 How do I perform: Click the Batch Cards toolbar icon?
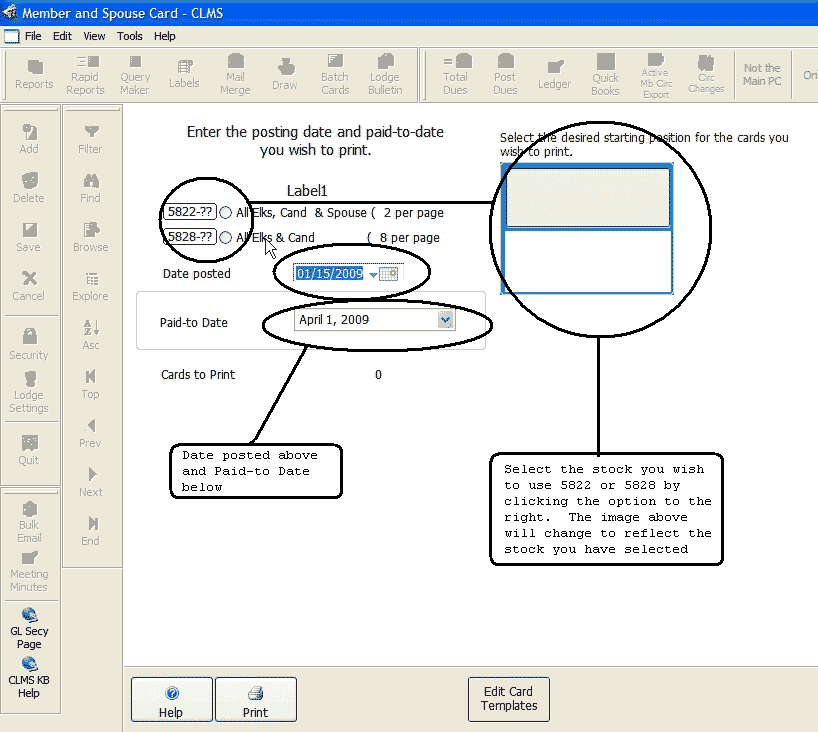(335, 75)
